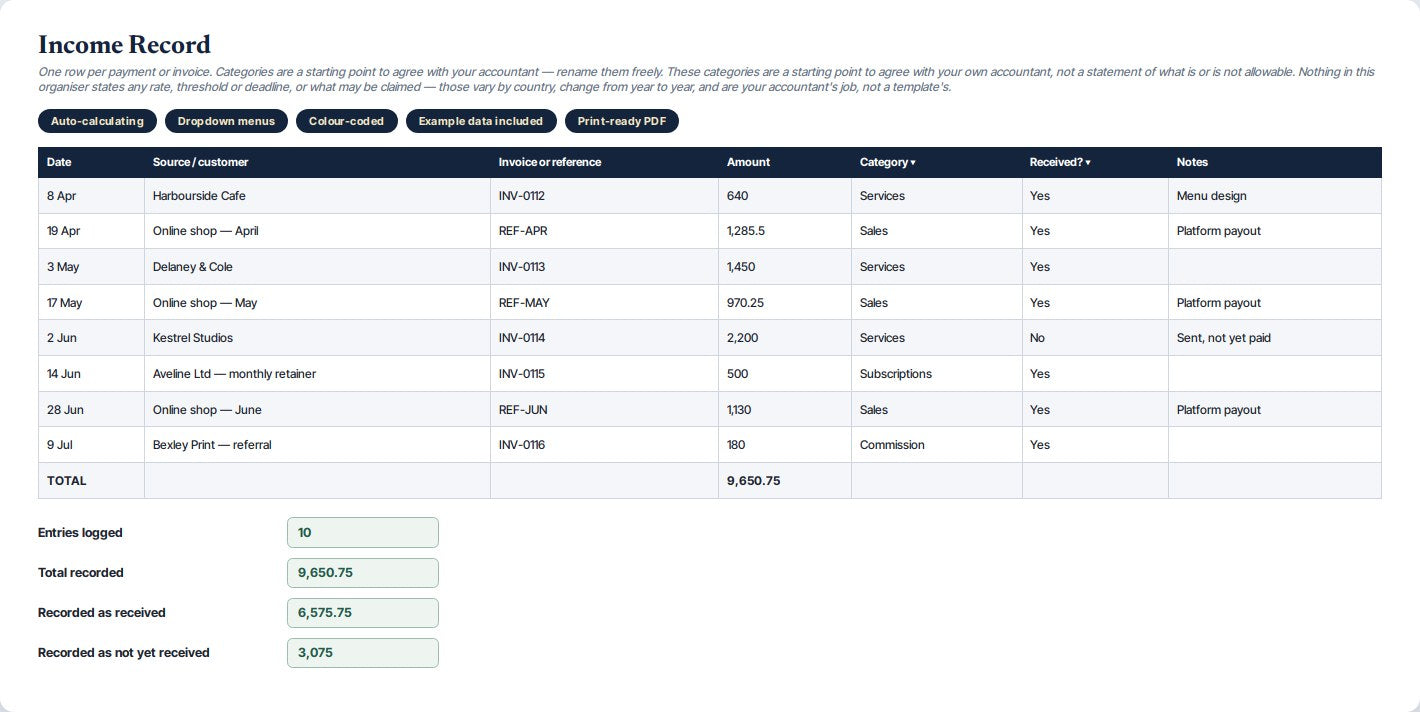Click the Colour-coded pill
1420x712 pixels.
tap(346, 121)
